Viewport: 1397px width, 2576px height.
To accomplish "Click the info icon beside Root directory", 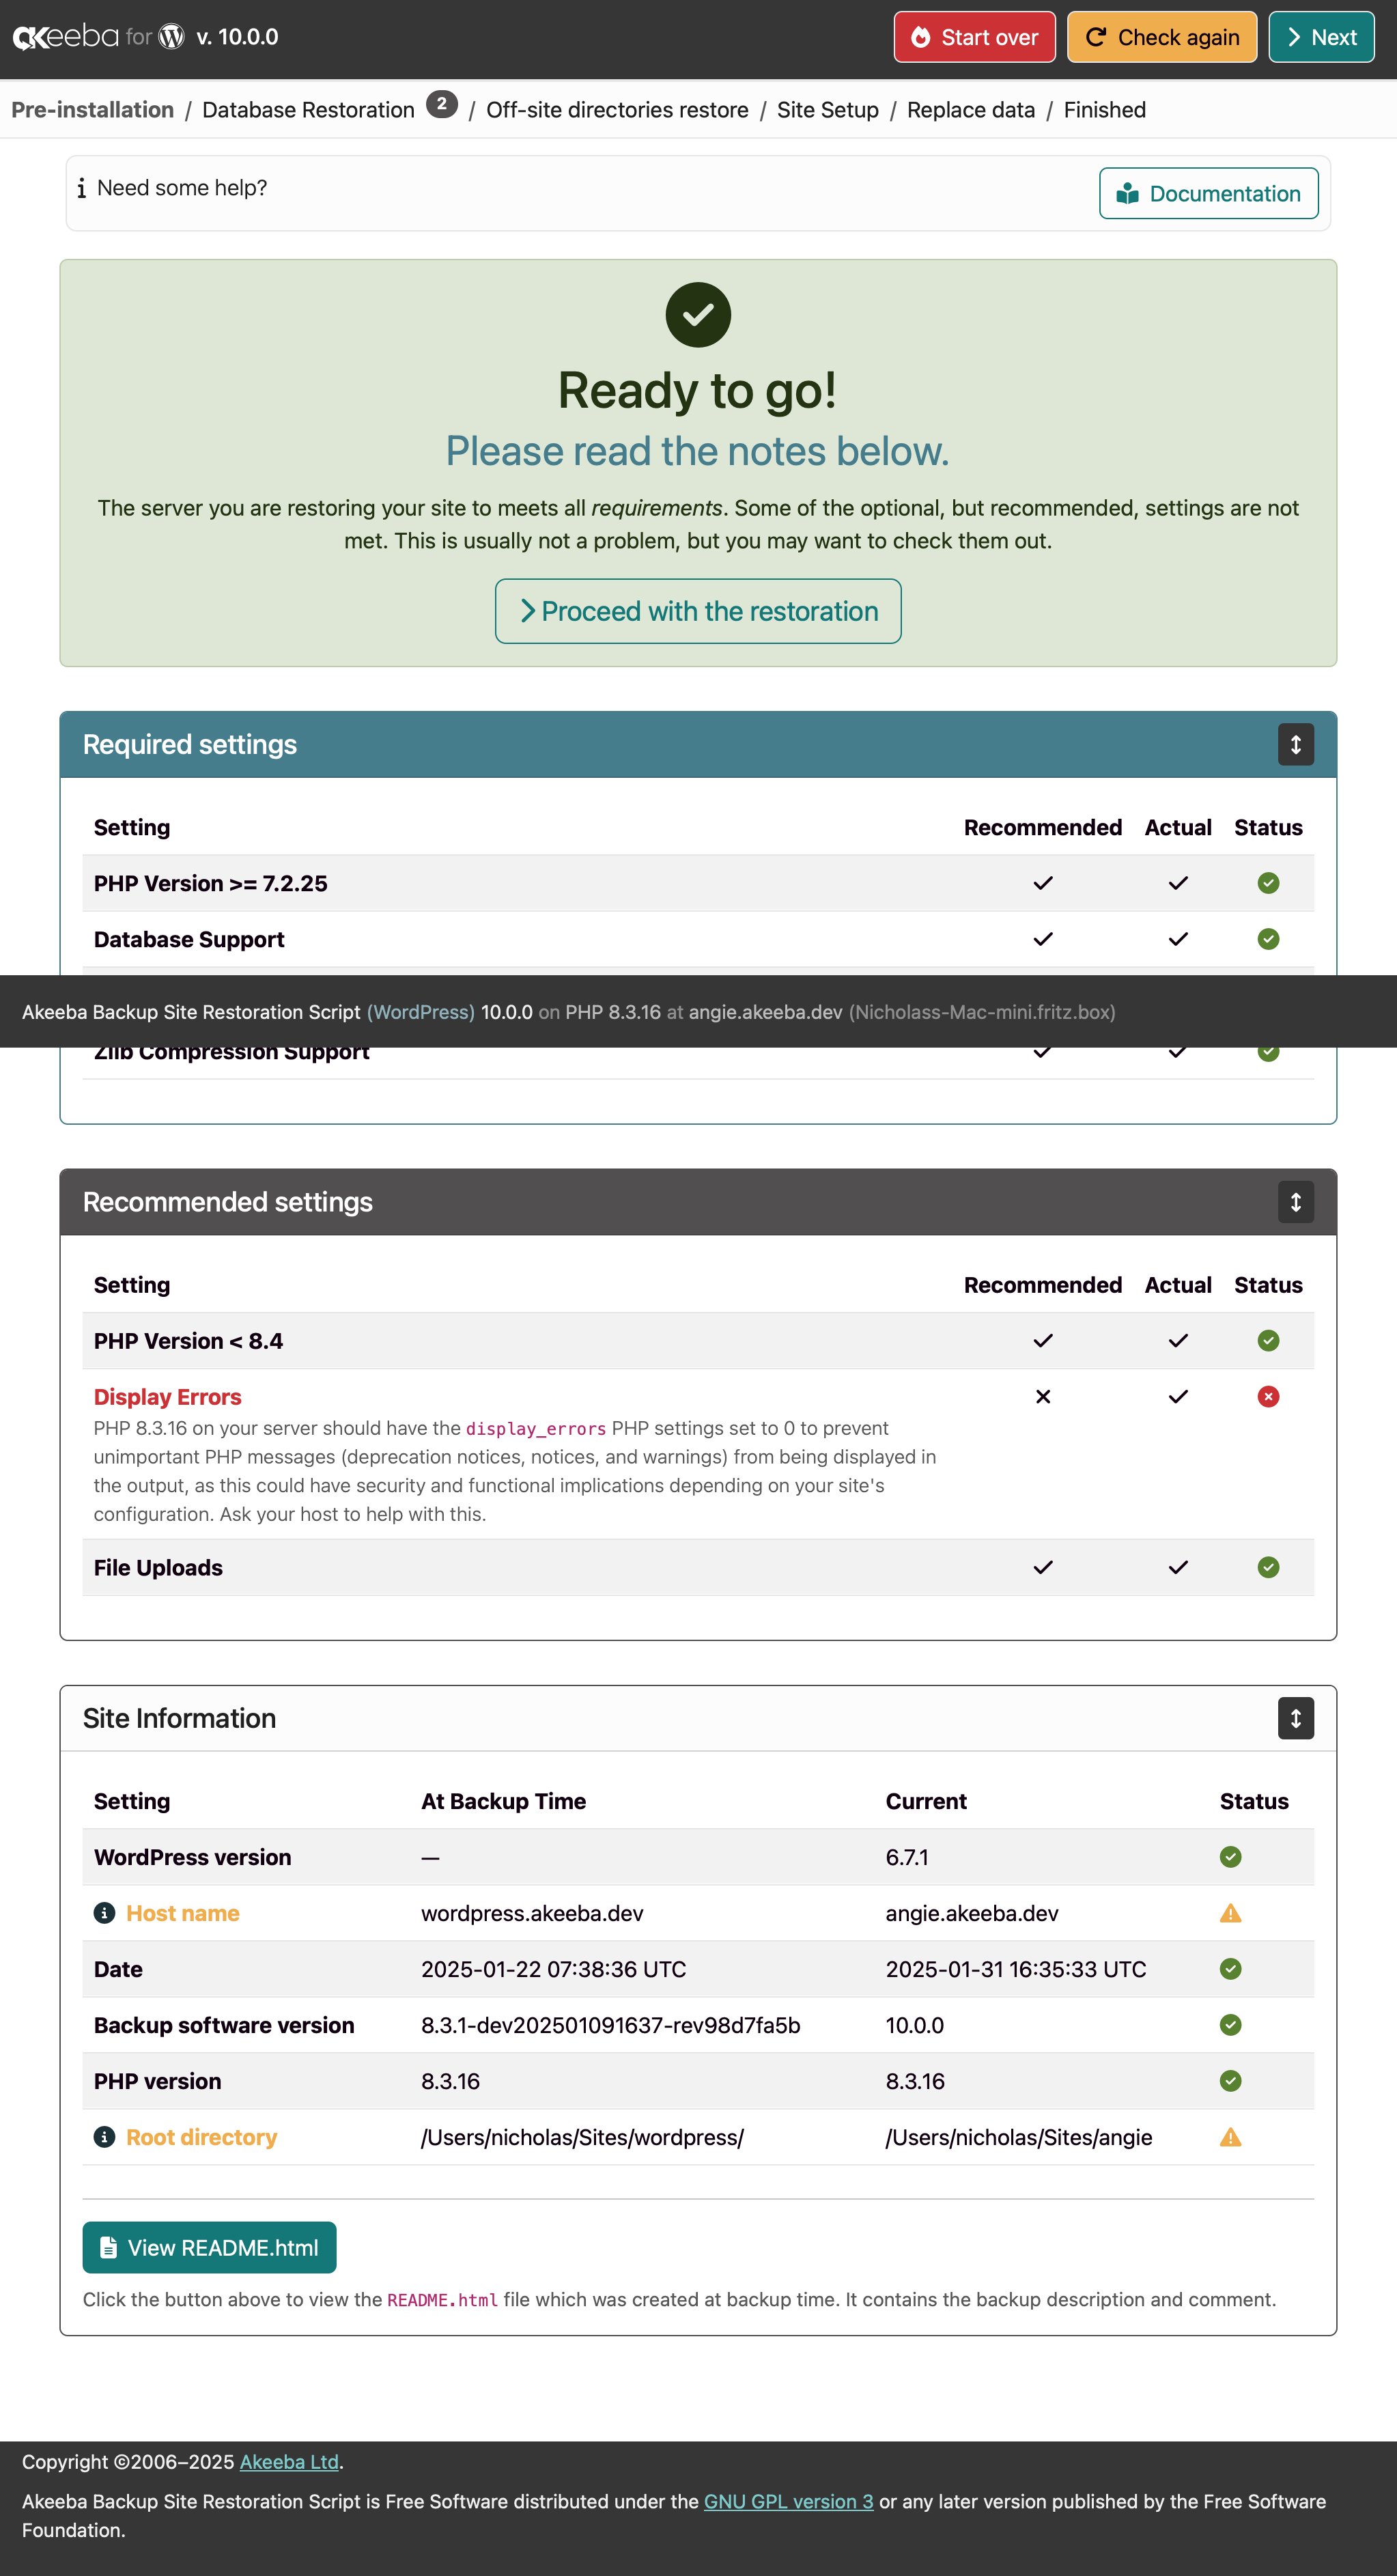I will [x=104, y=2137].
